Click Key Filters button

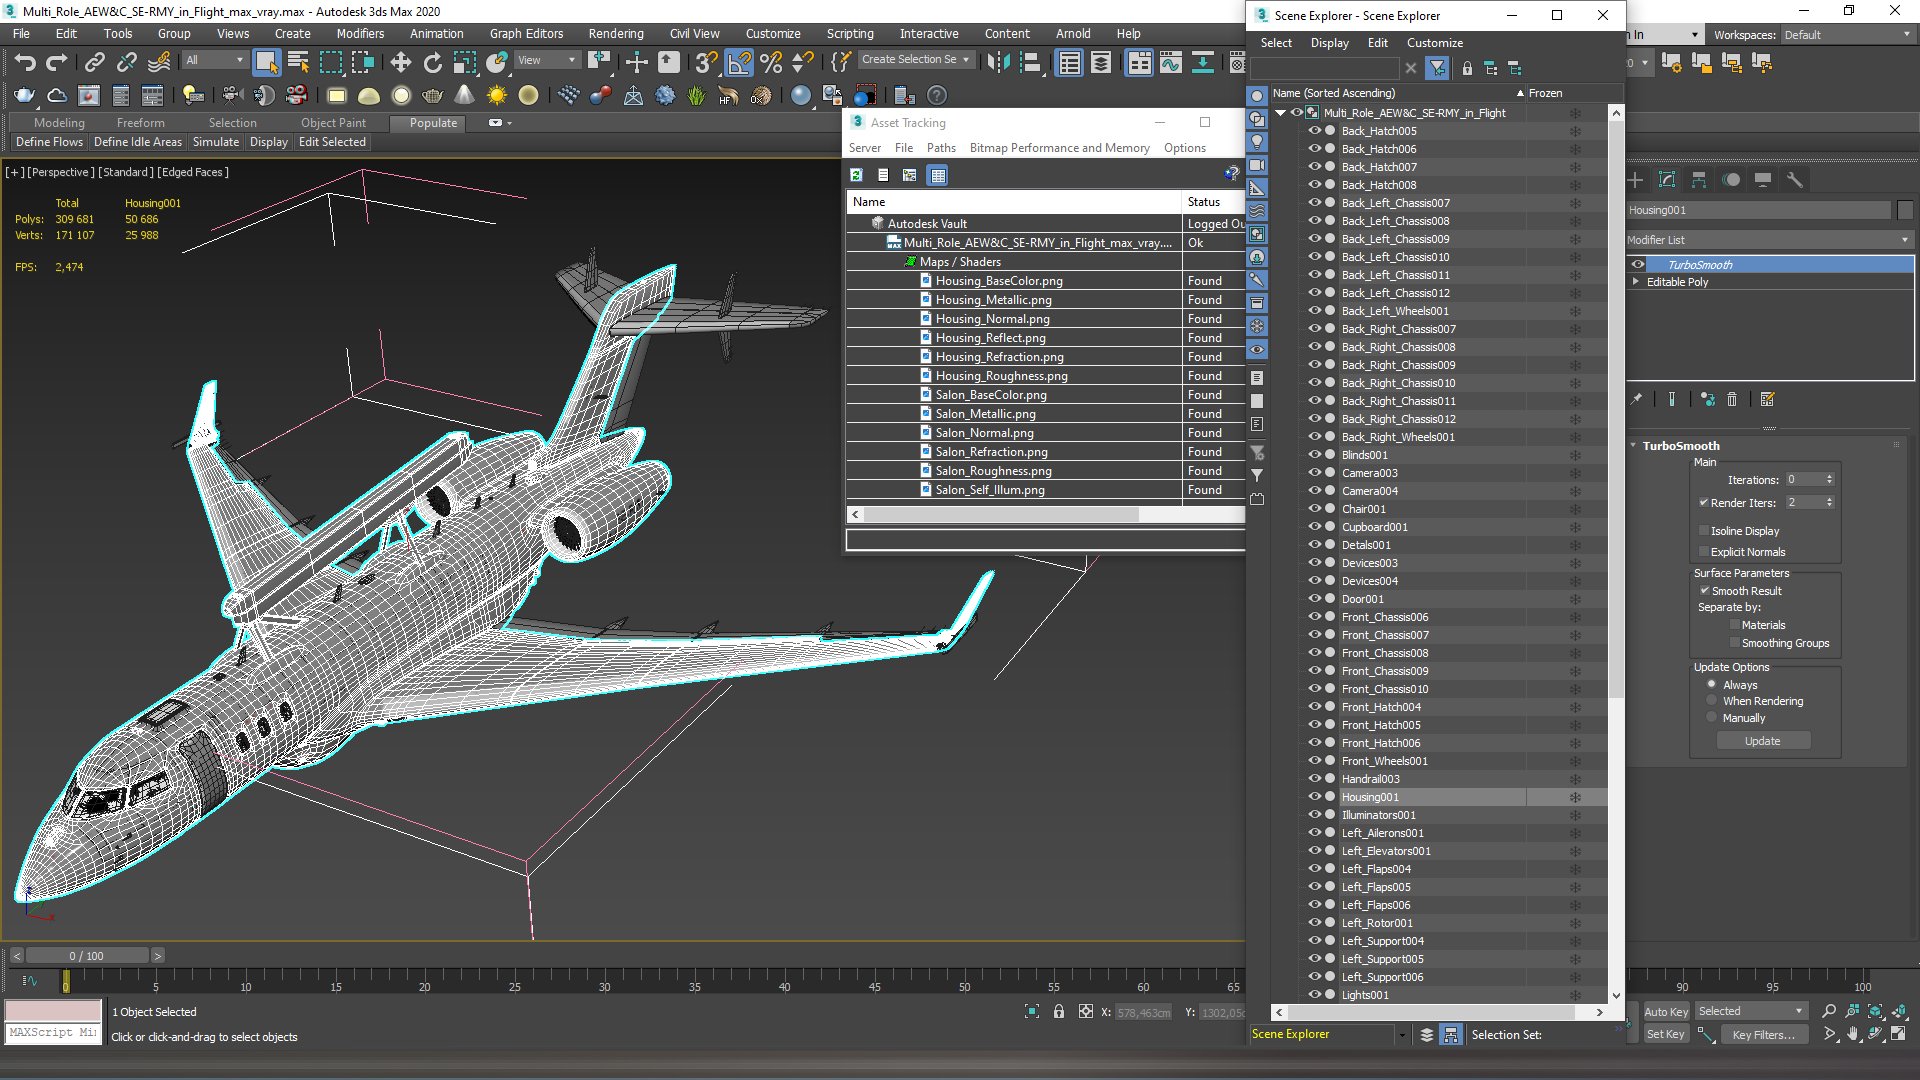tap(1763, 1035)
